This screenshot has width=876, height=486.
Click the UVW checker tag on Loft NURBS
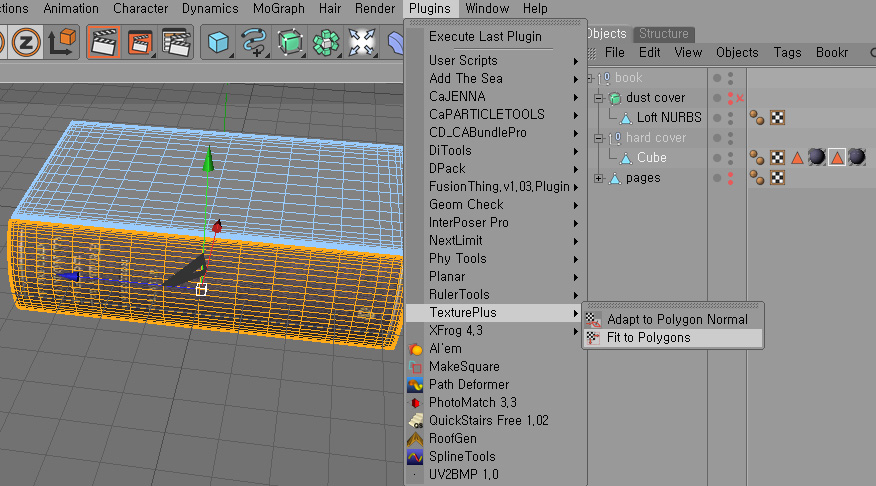coord(778,117)
